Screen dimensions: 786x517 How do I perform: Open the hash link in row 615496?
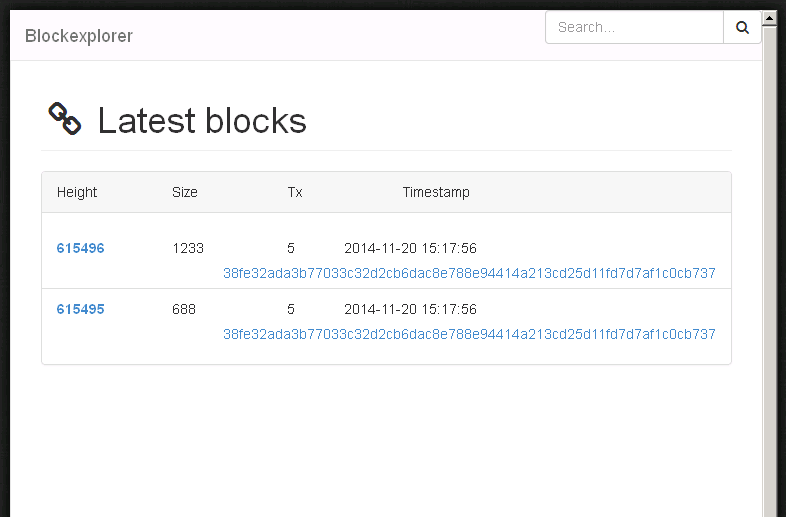tap(469, 273)
